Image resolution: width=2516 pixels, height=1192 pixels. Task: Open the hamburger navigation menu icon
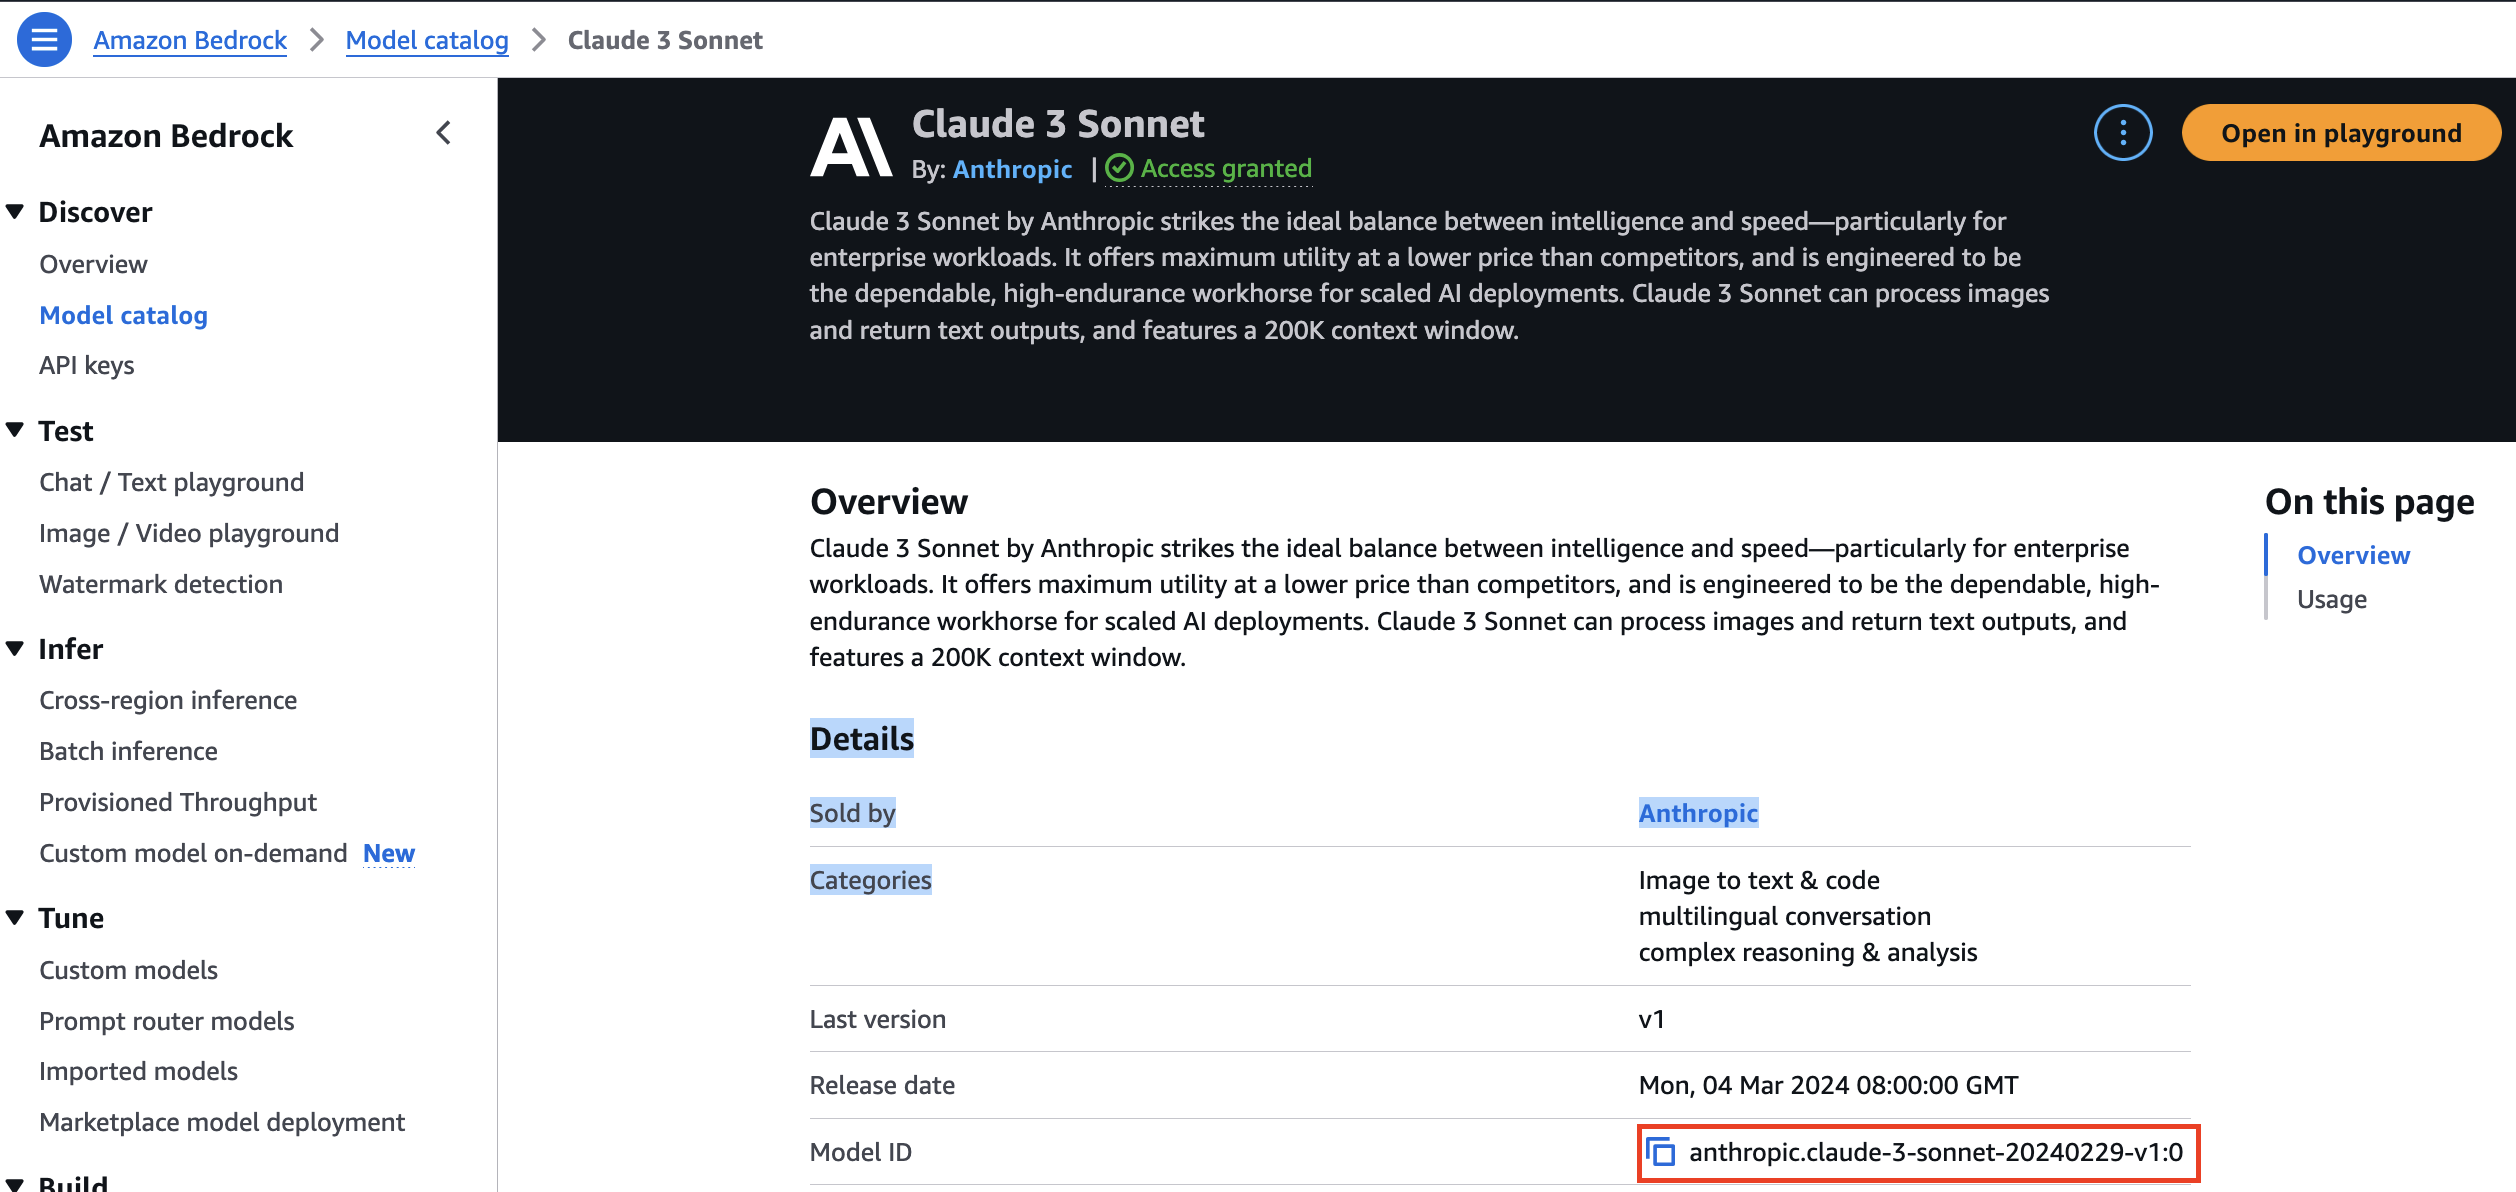[44, 40]
